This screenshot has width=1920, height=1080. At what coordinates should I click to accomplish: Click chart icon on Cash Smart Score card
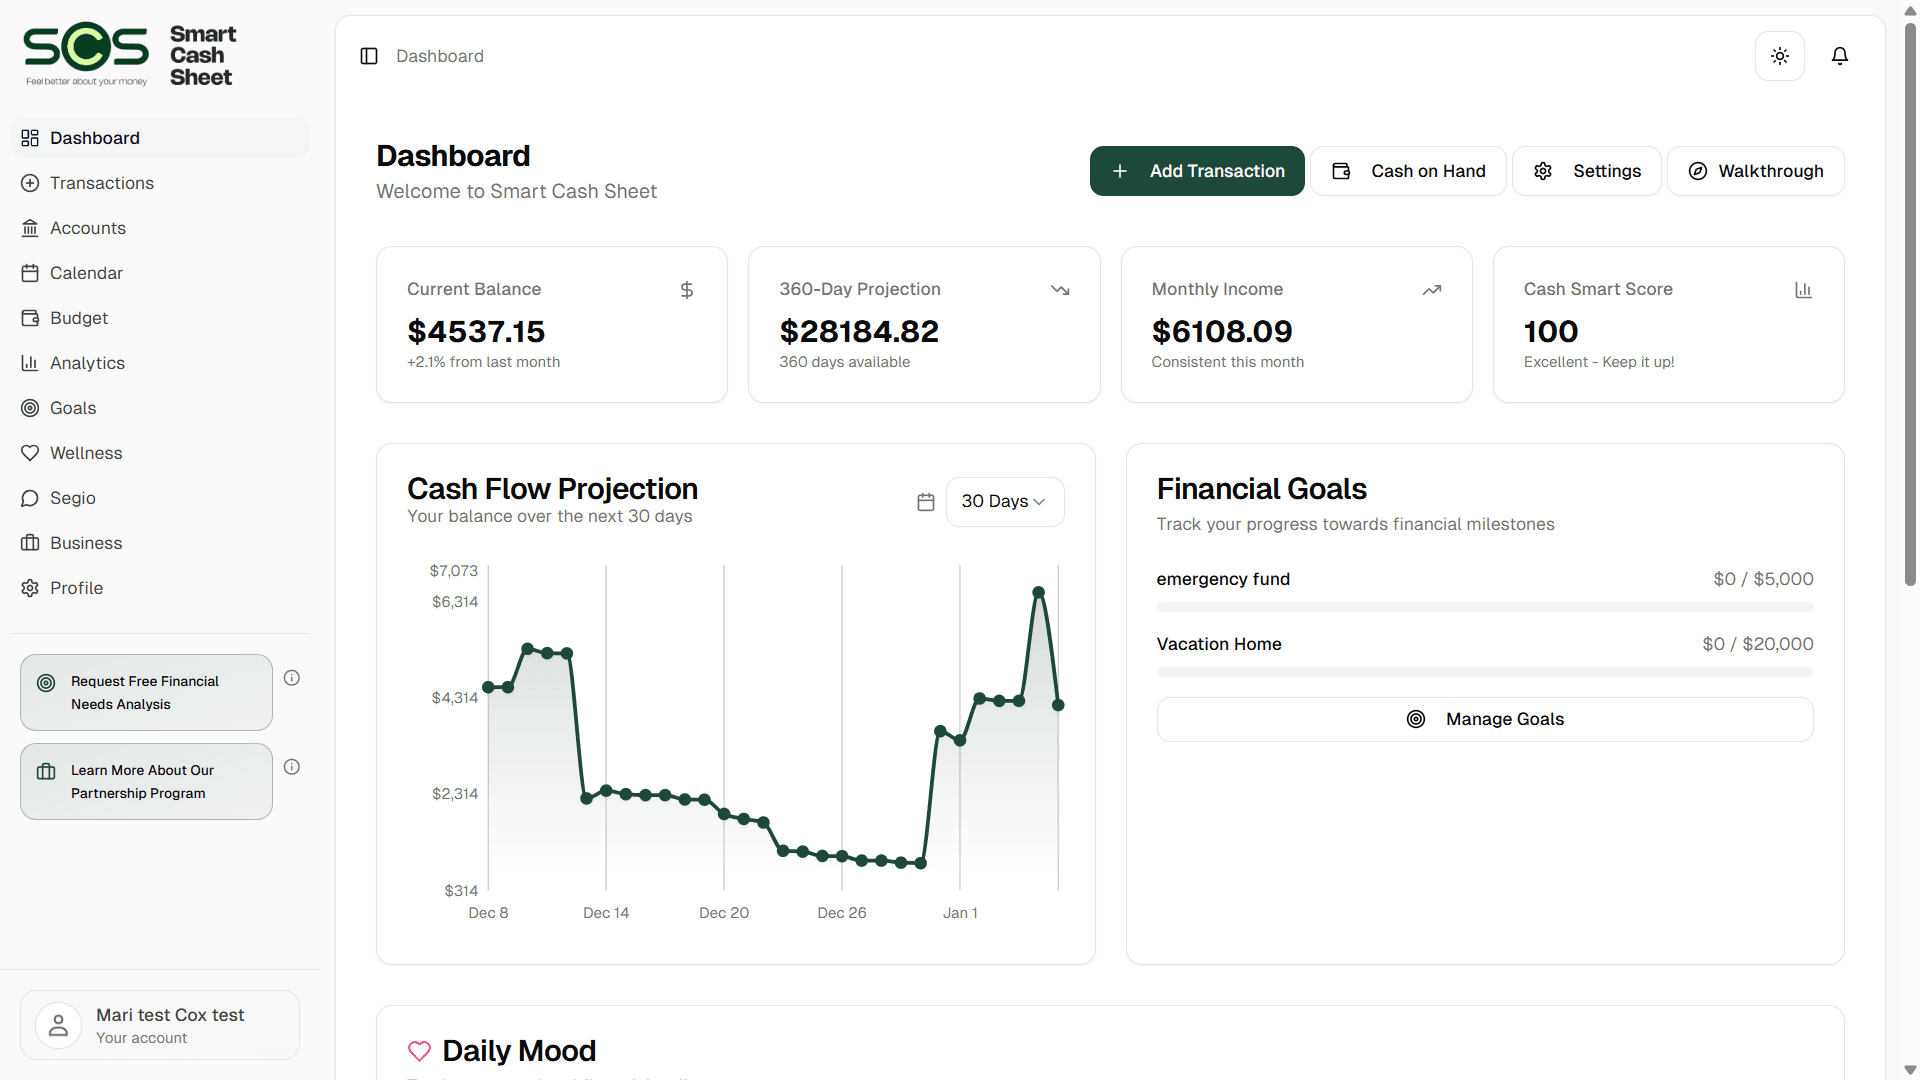coord(1803,290)
